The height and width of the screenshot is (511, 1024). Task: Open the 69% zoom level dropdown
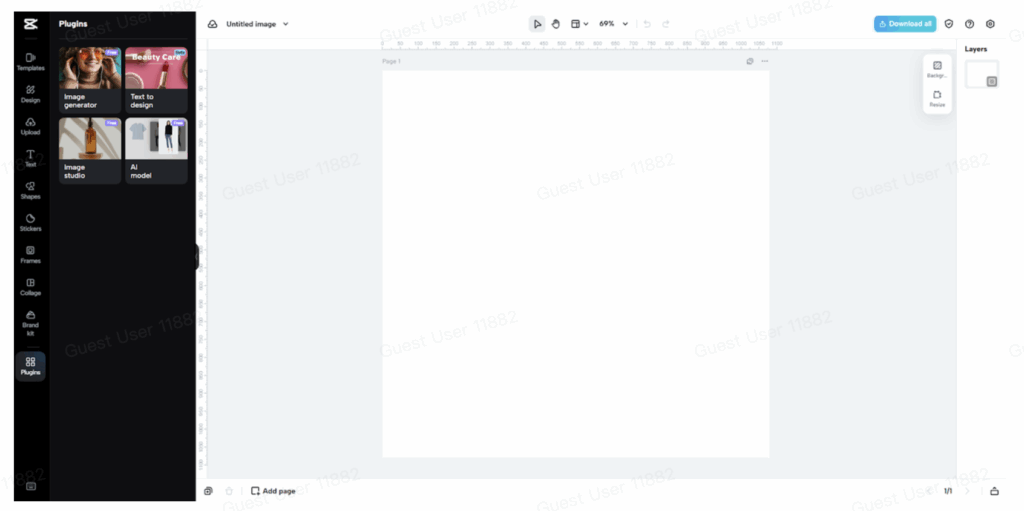[x=613, y=24]
